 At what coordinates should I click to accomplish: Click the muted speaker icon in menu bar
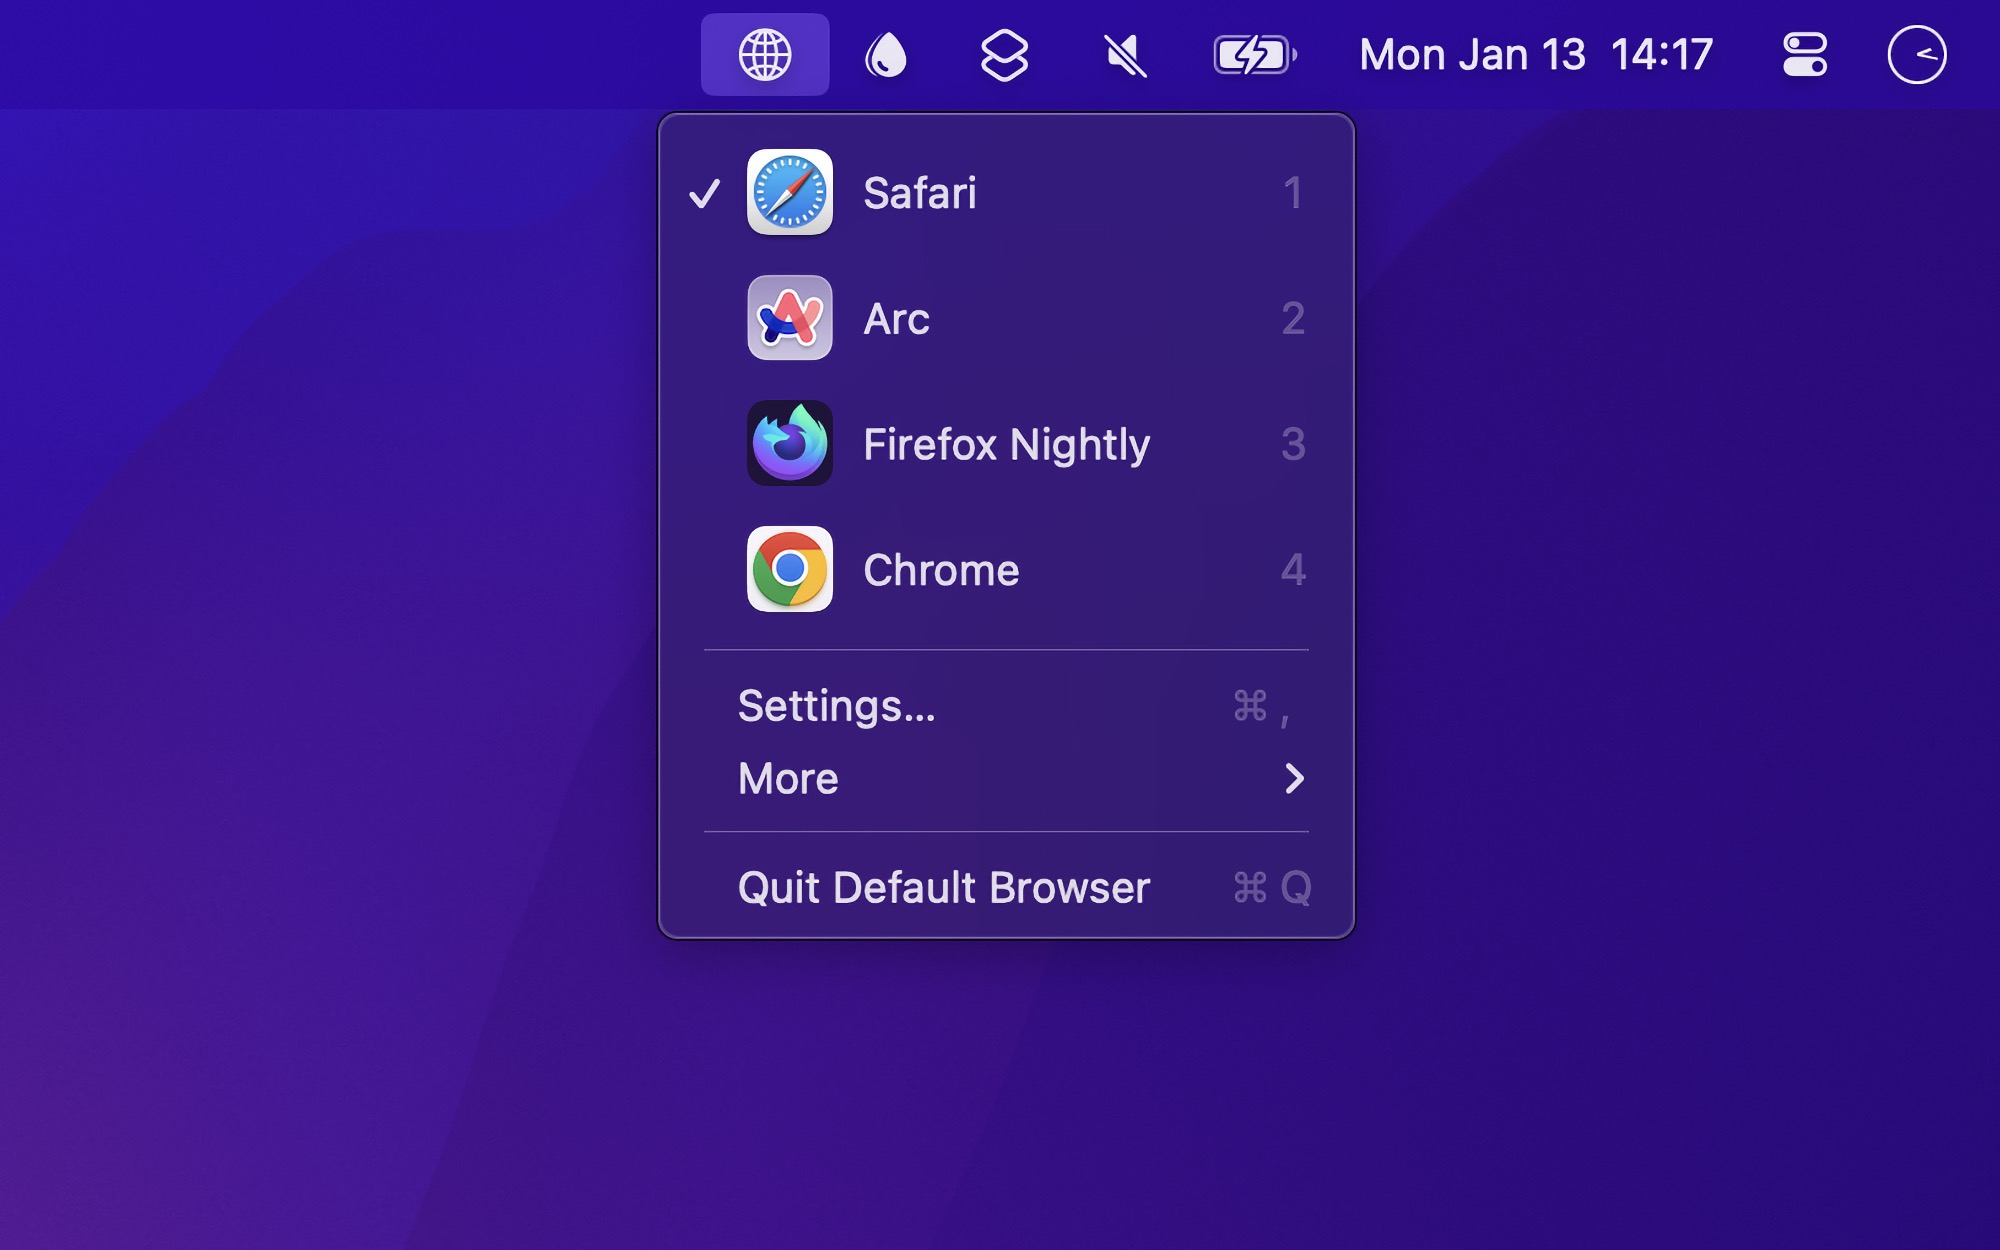point(1125,55)
